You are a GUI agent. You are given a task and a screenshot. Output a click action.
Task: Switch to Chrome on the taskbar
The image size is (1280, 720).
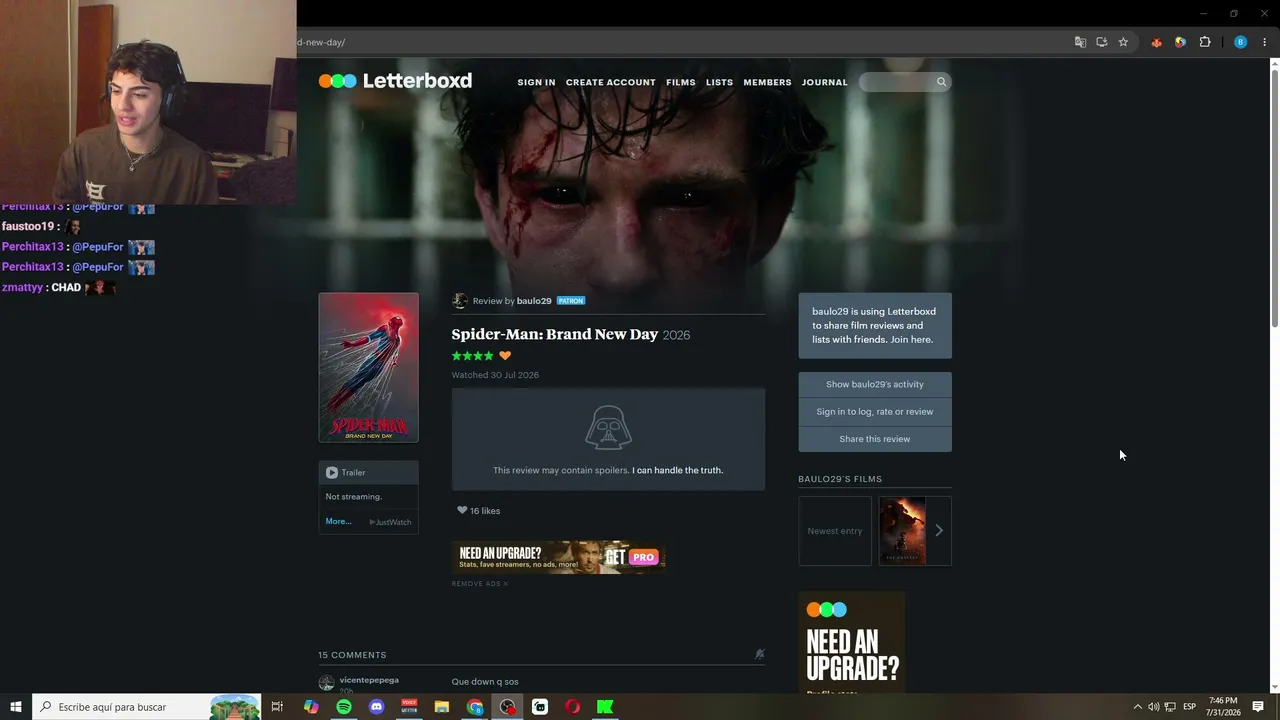[x=475, y=707]
